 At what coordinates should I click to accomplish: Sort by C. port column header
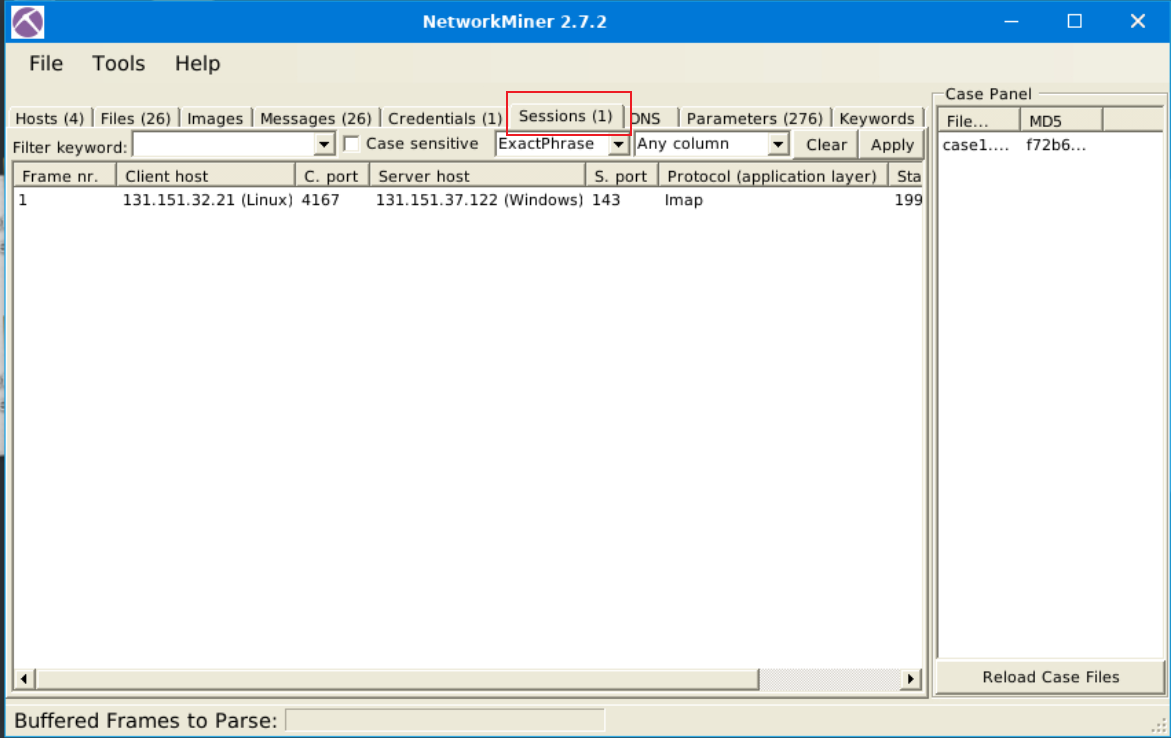click(x=332, y=176)
